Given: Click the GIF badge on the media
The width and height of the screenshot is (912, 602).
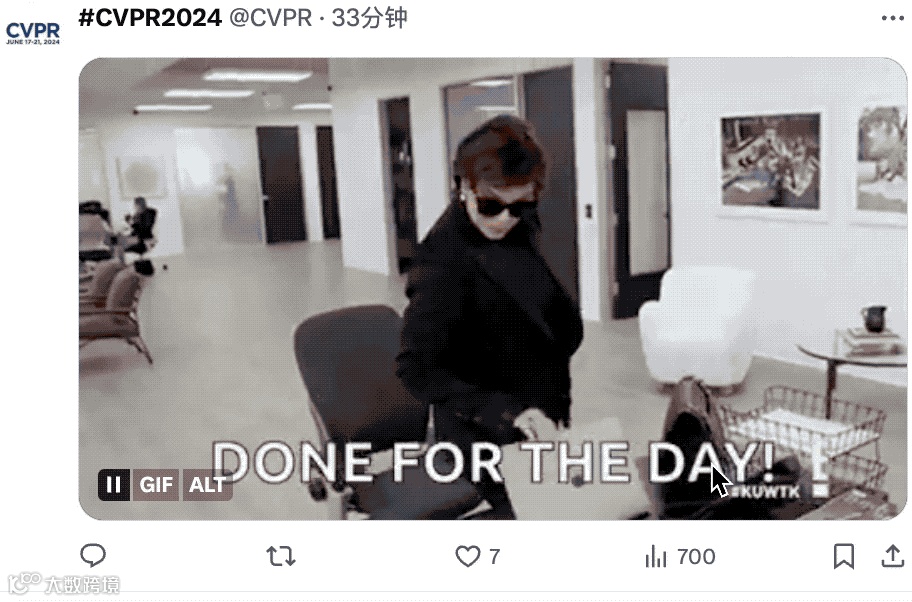Looking at the screenshot, I should pyautogui.click(x=156, y=485).
